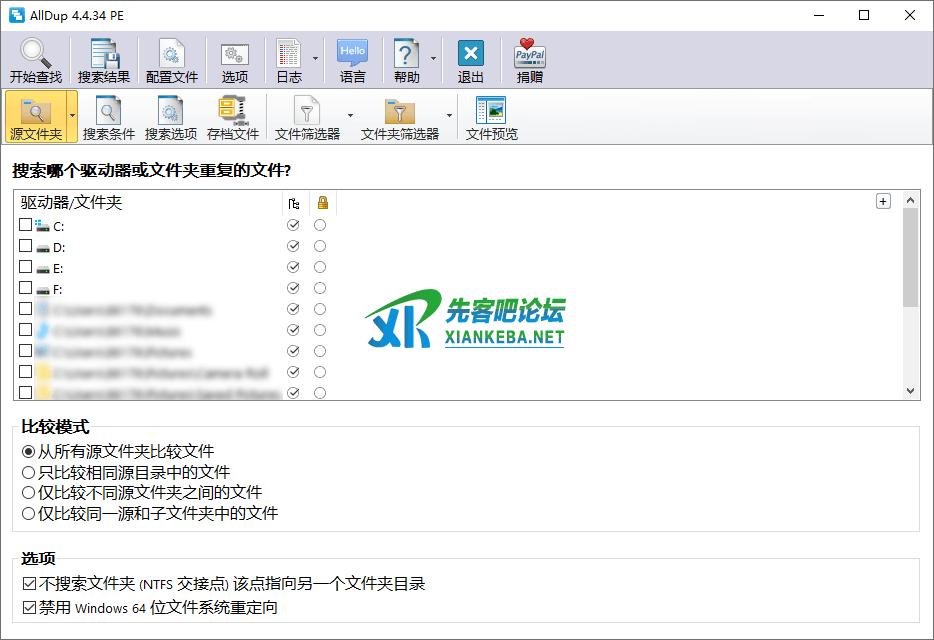Expand the 文件筛选器 dropdown arrow
The height and width of the screenshot is (640, 934).
350,115
